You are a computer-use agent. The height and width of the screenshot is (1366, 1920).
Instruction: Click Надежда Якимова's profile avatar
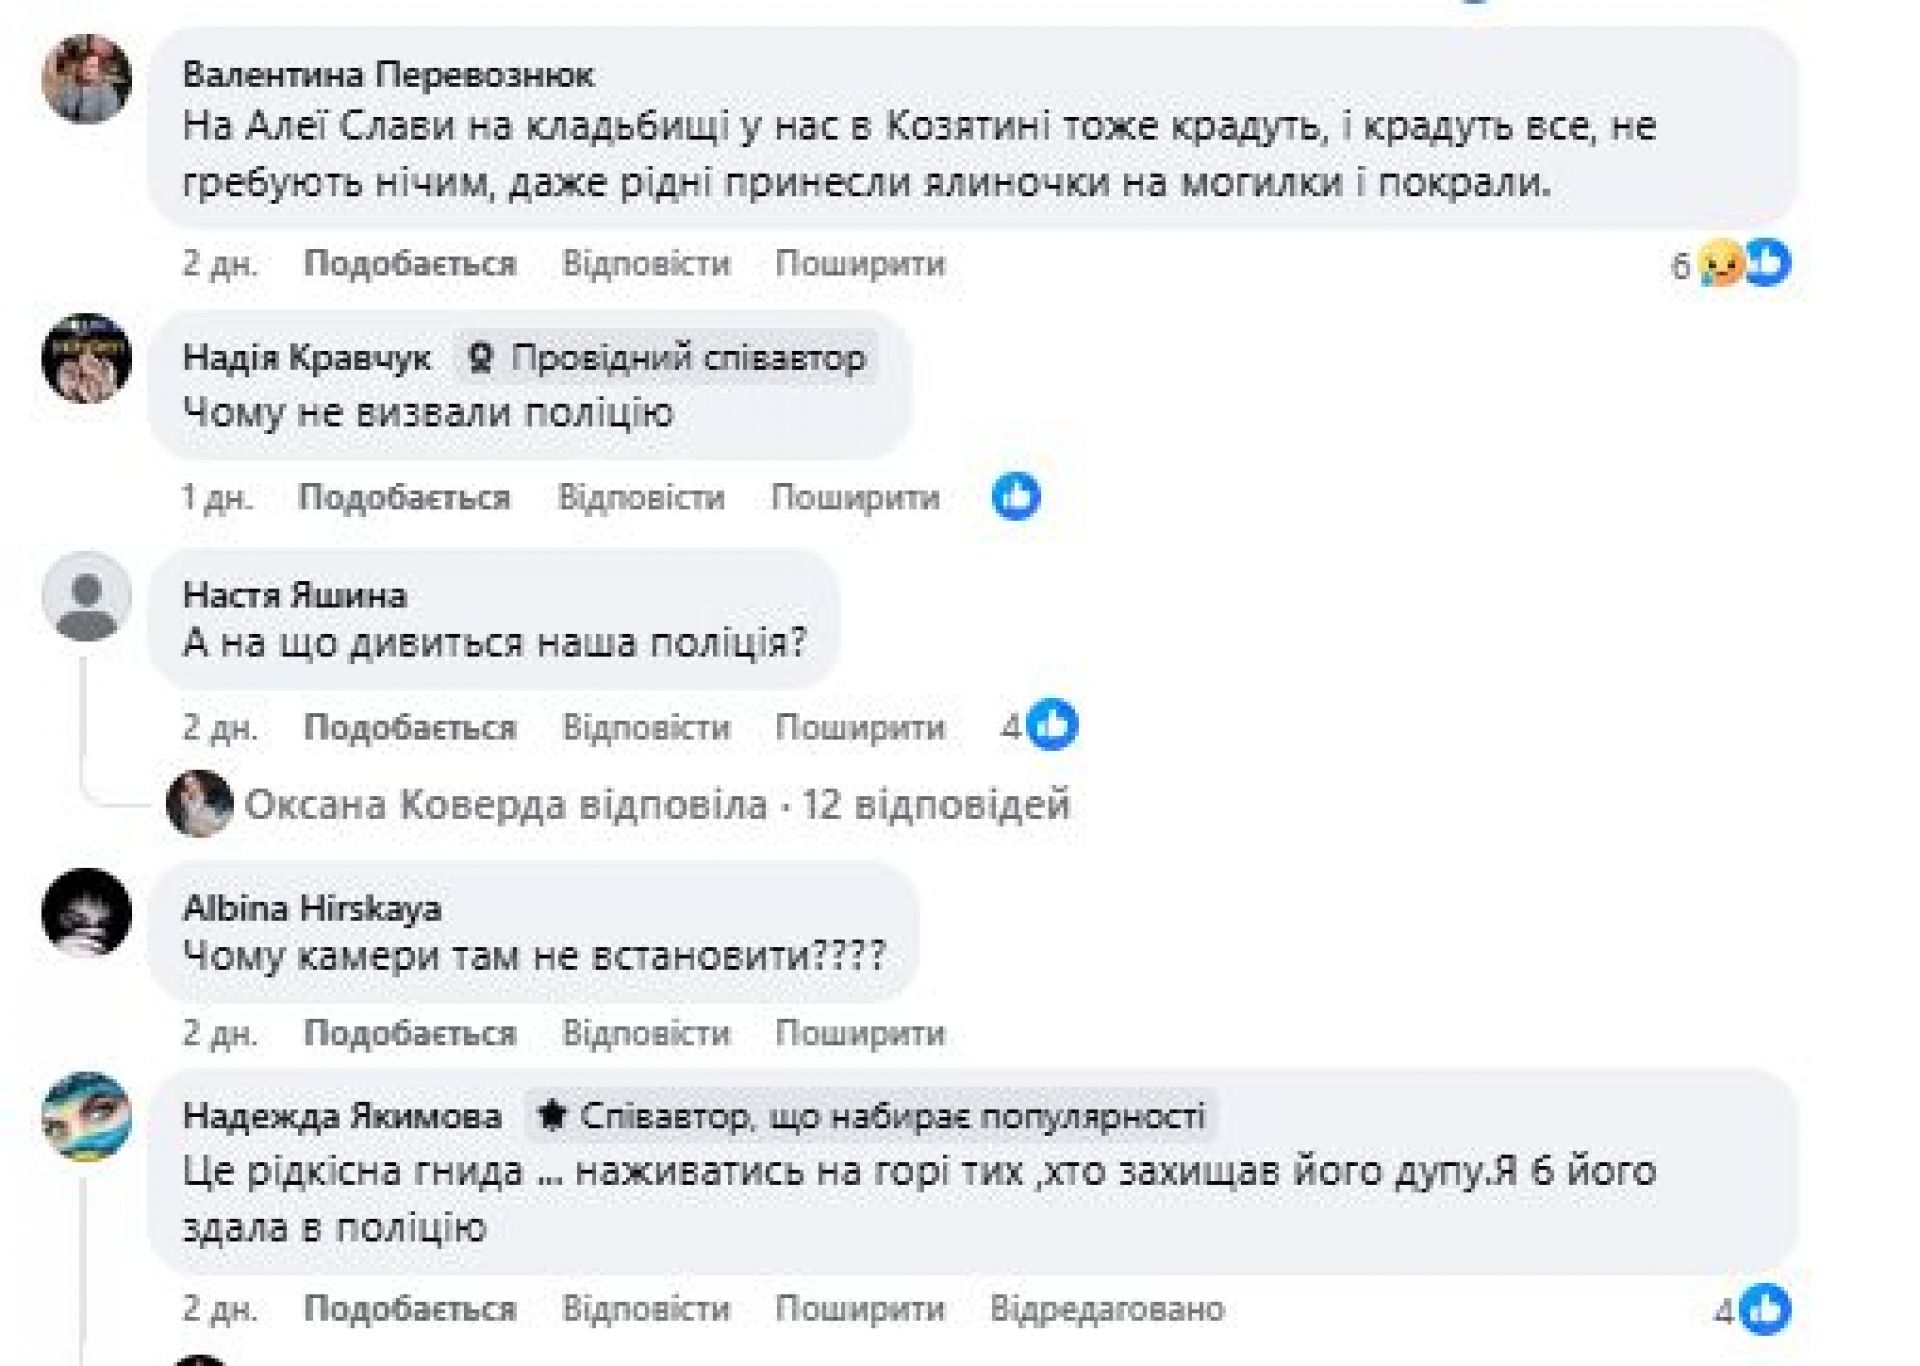tap(87, 1116)
